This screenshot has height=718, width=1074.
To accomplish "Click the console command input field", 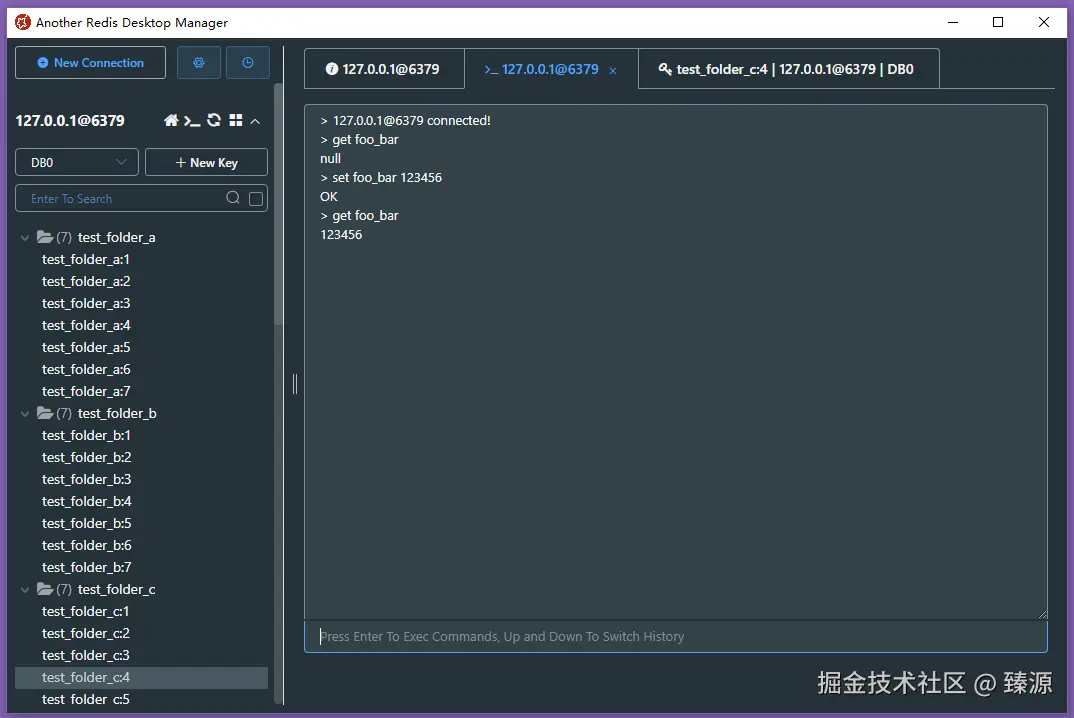I will [675, 636].
